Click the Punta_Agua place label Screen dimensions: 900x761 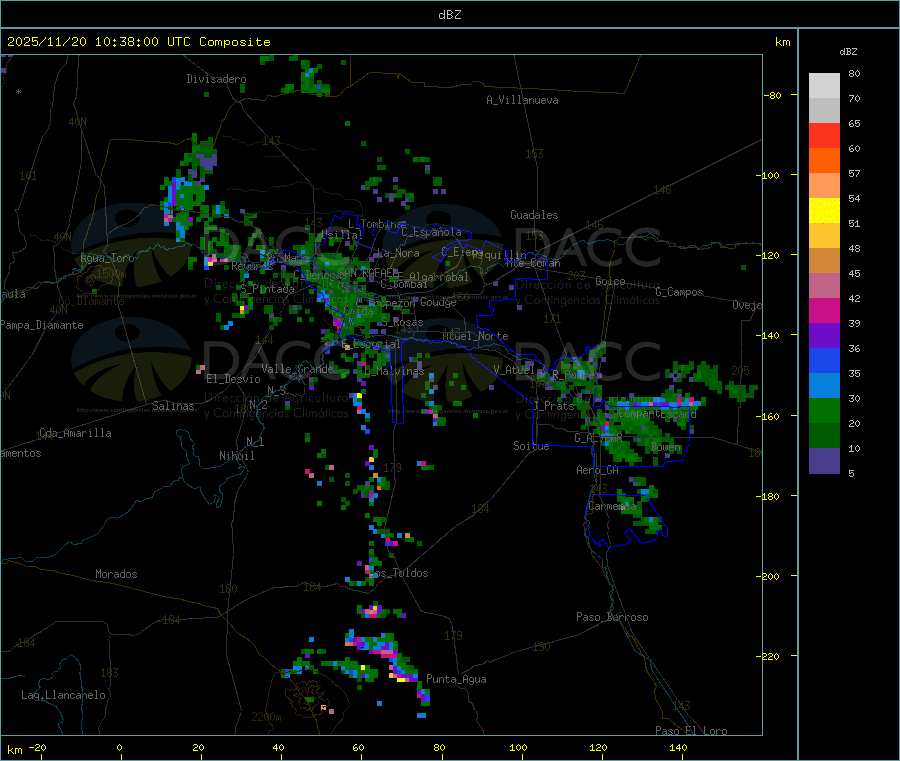(456, 679)
